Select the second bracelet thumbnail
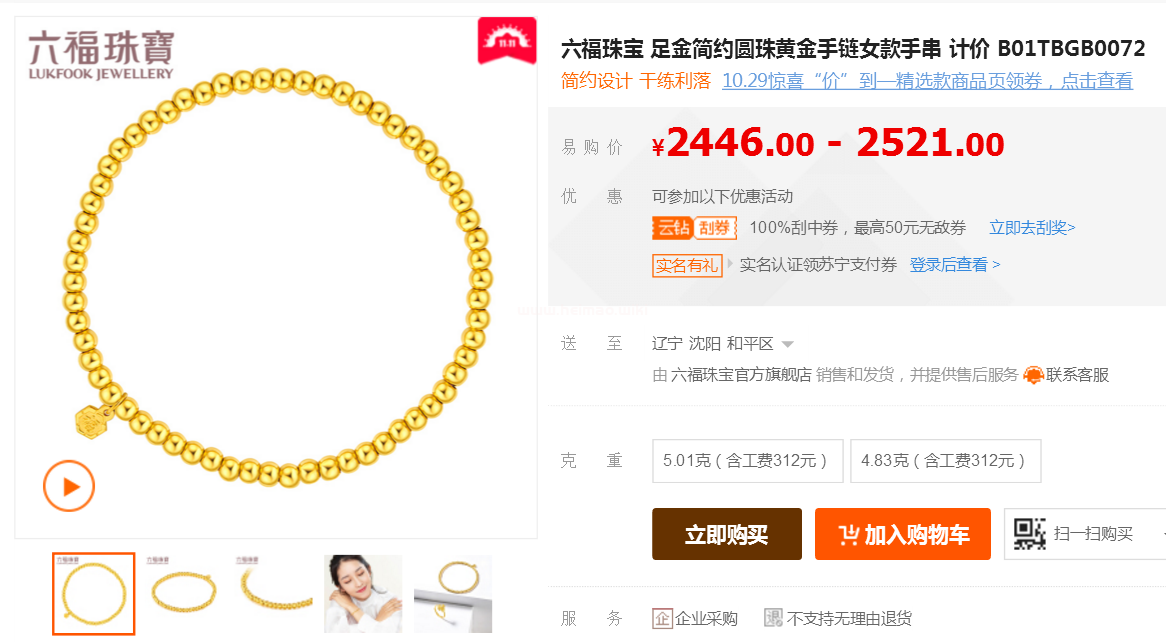 (x=184, y=594)
